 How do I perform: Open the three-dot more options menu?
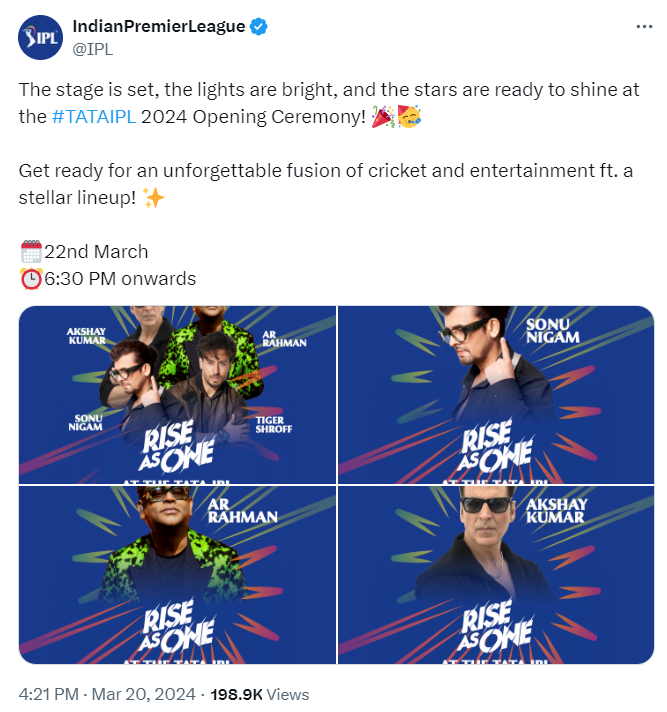point(644,27)
